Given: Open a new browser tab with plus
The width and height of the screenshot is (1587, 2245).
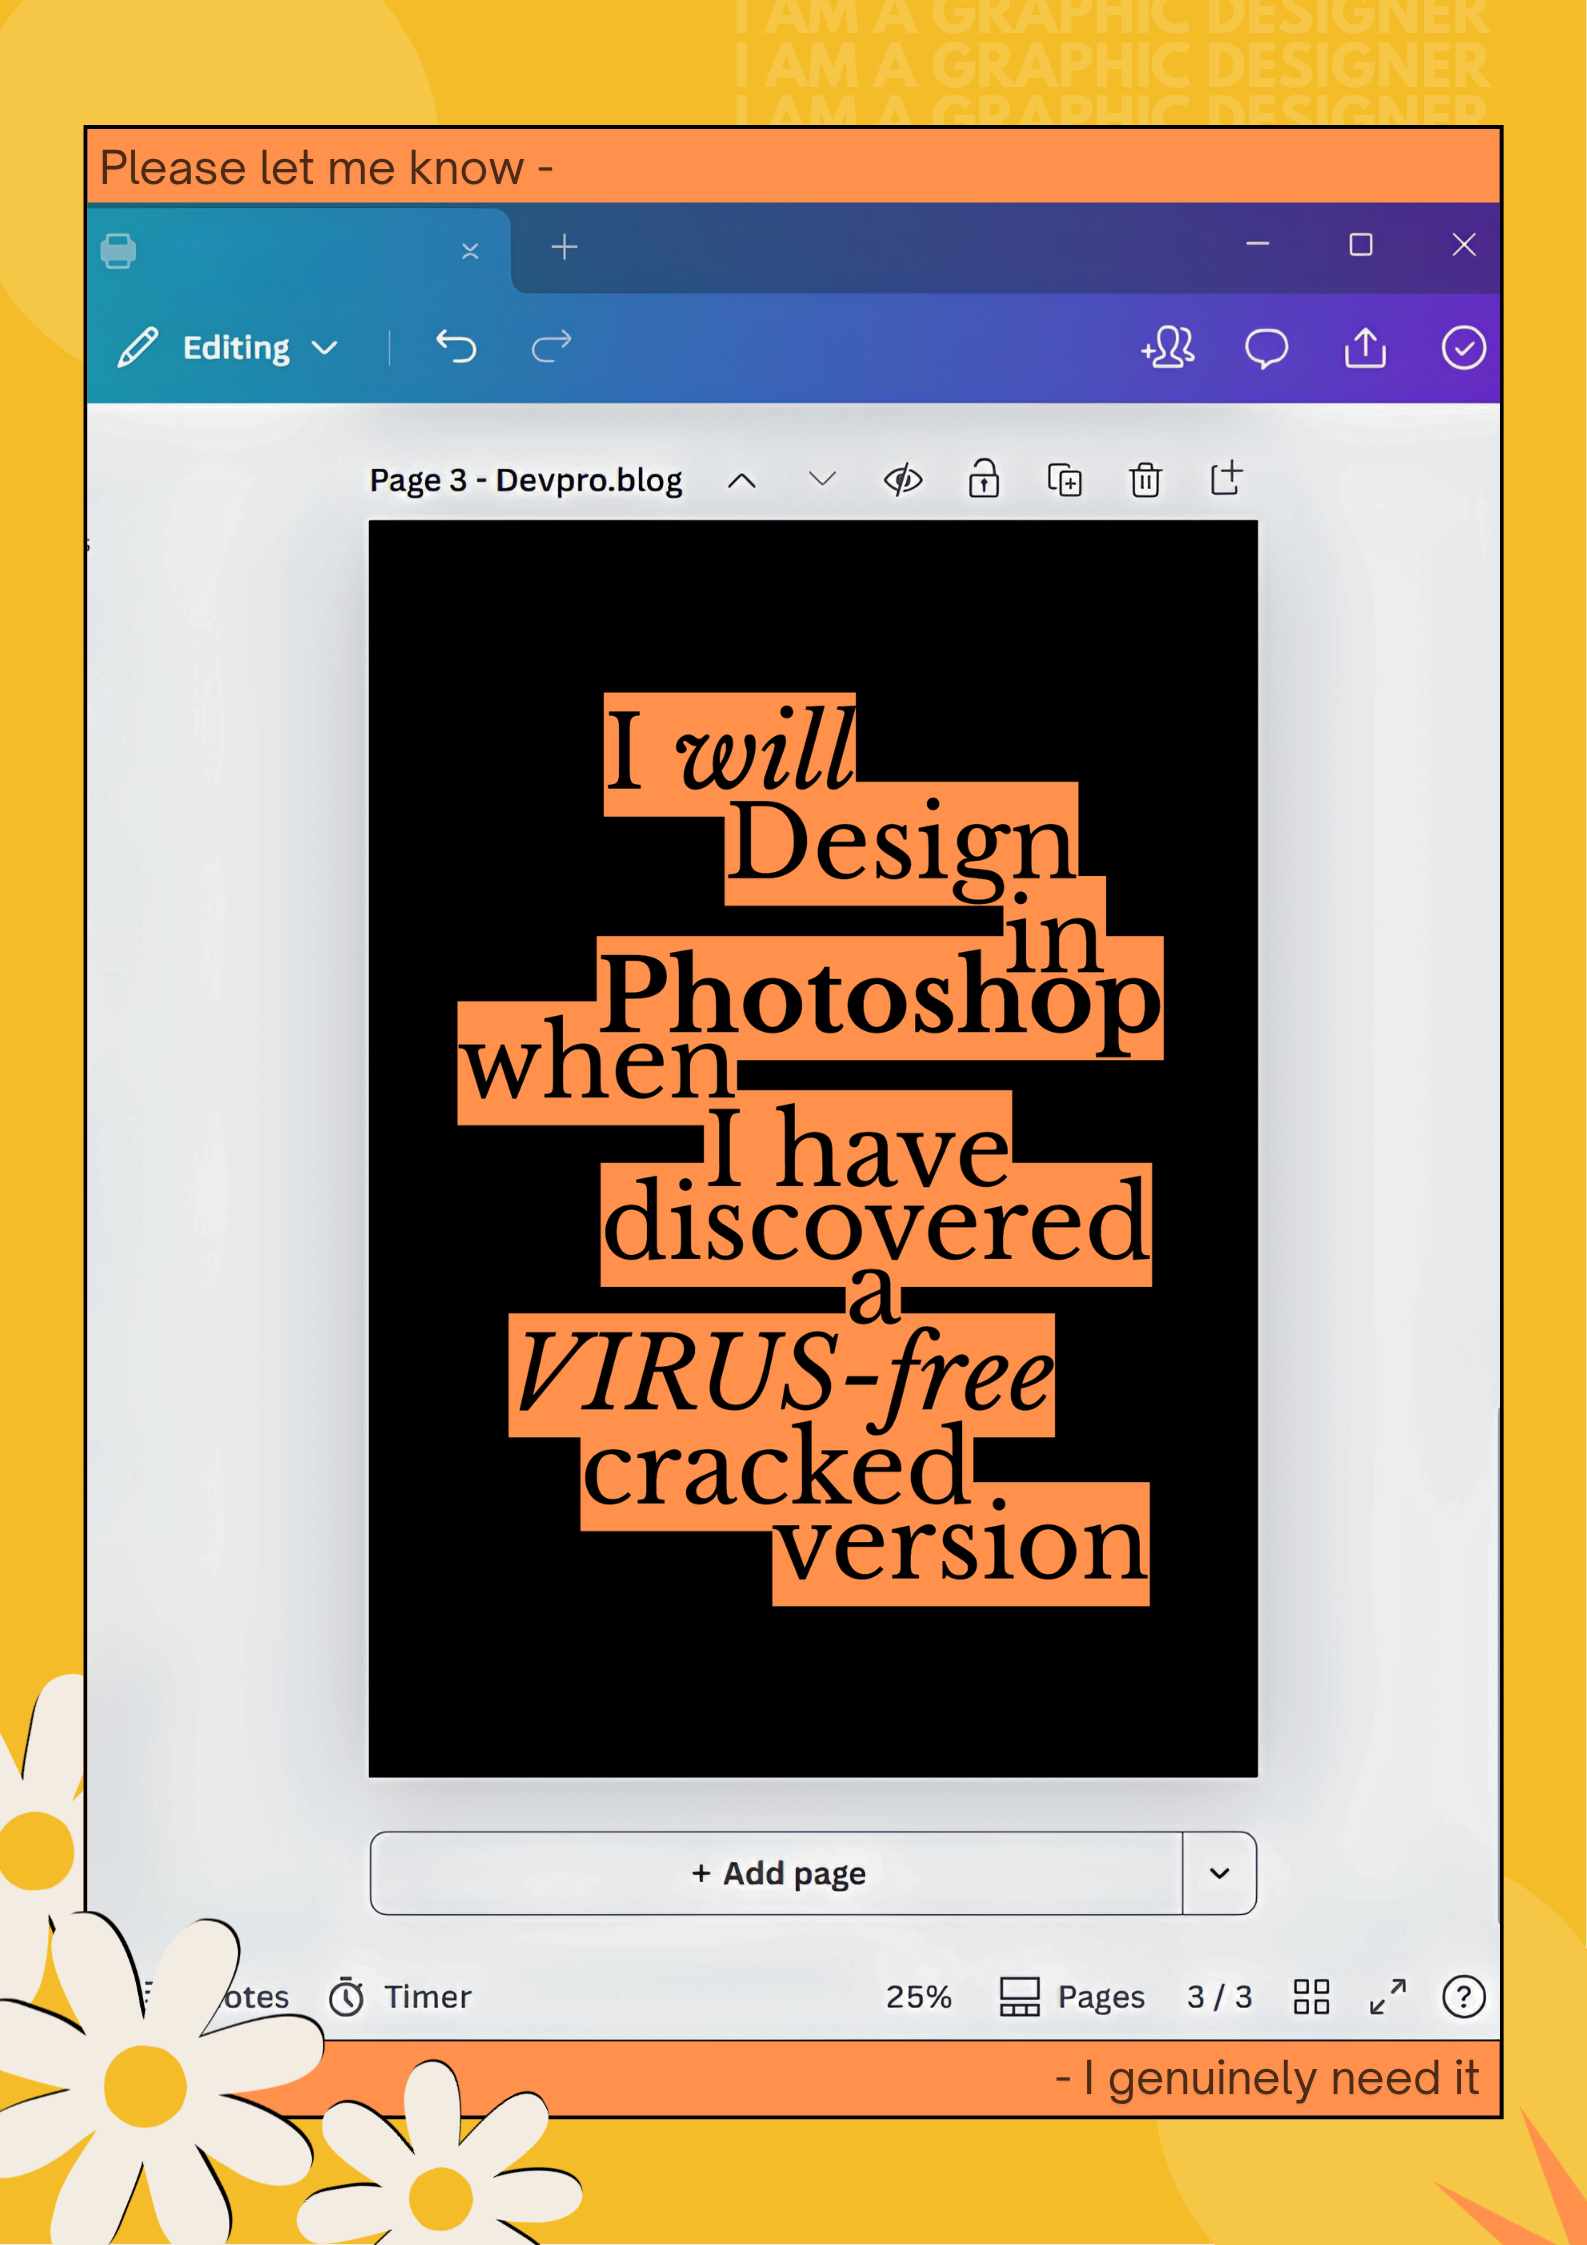Looking at the screenshot, I should point(564,247).
